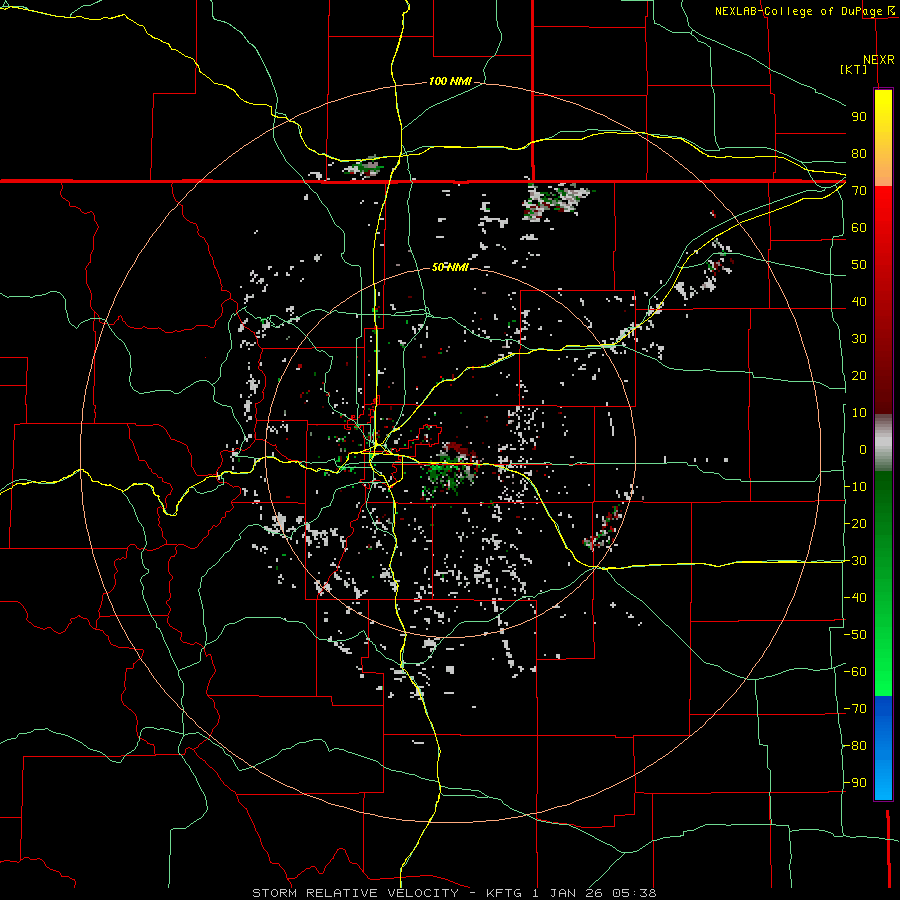
Task: Click the positive 30 velocity scale label
Action: pos(859,339)
